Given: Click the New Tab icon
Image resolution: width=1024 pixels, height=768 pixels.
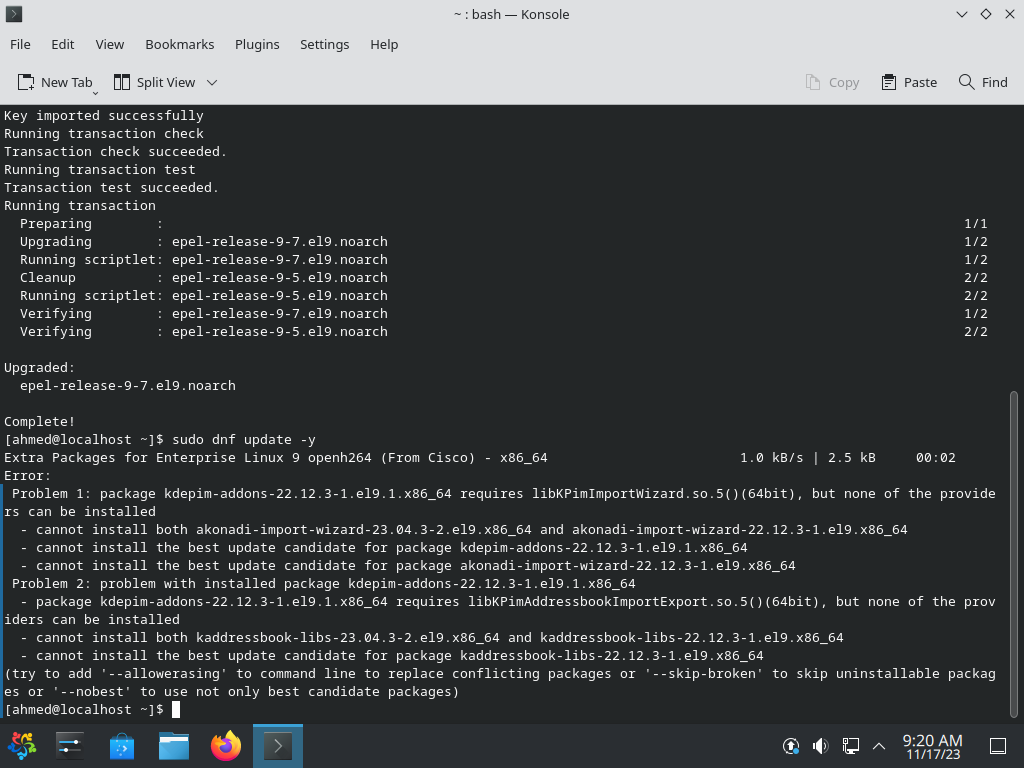Looking at the screenshot, I should [x=26, y=82].
